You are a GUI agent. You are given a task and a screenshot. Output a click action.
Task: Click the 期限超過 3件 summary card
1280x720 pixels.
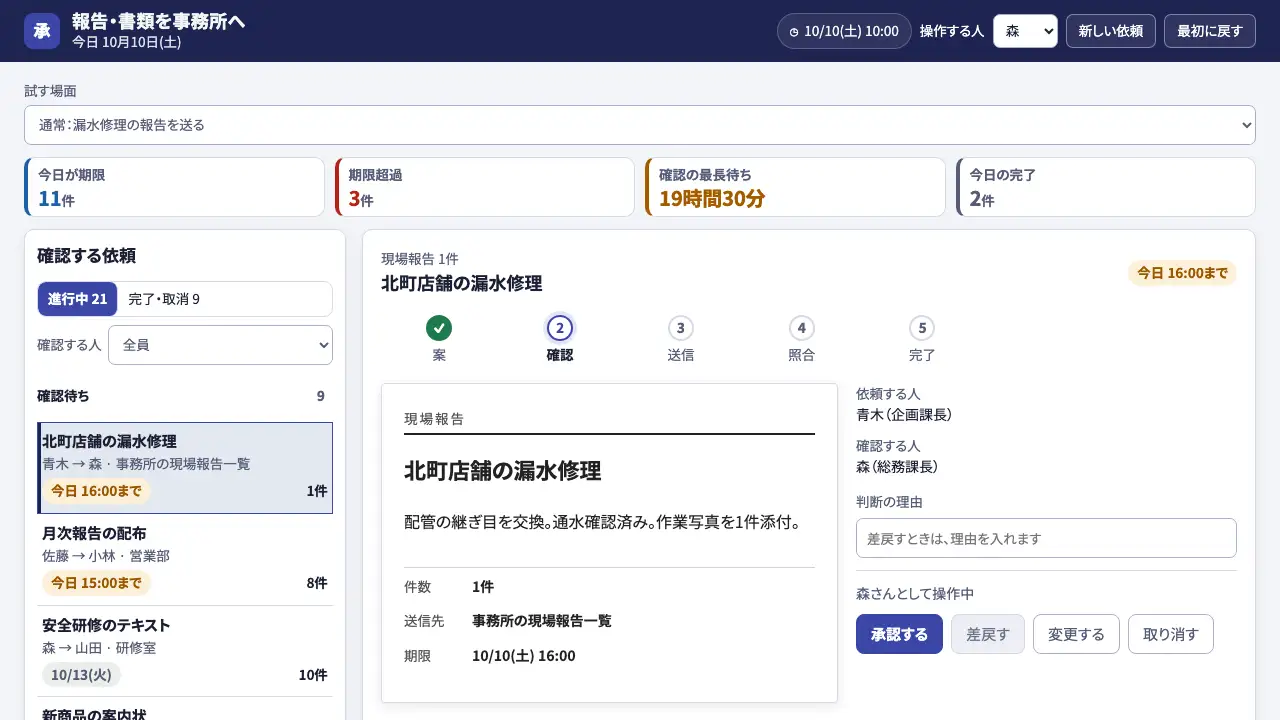(x=484, y=187)
